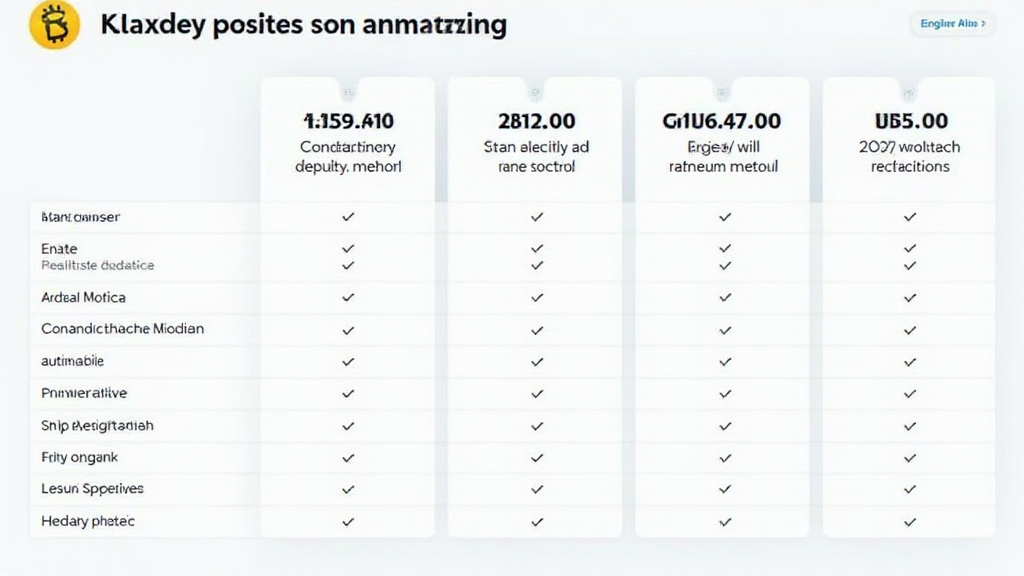This screenshot has width=1024, height=576.
Task: Click the Ship Metigitardiah checkmark in 2812.00 column
Action: point(537,425)
